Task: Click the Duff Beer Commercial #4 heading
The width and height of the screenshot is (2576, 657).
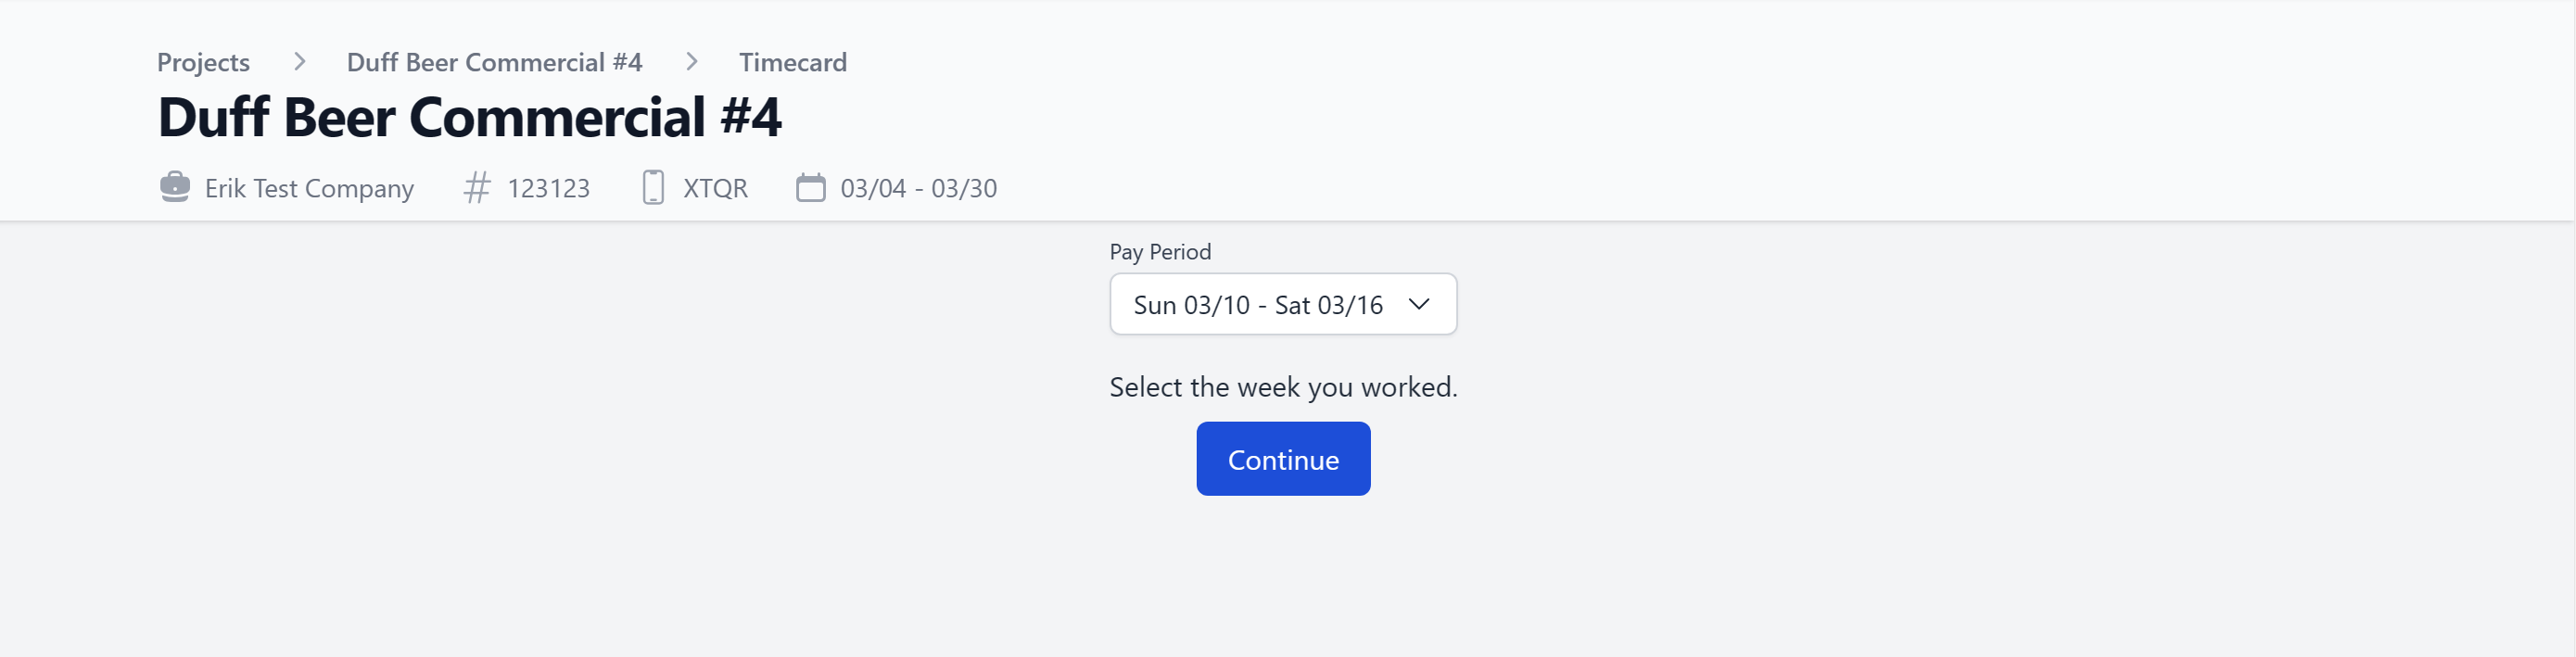Action: click(470, 117)
